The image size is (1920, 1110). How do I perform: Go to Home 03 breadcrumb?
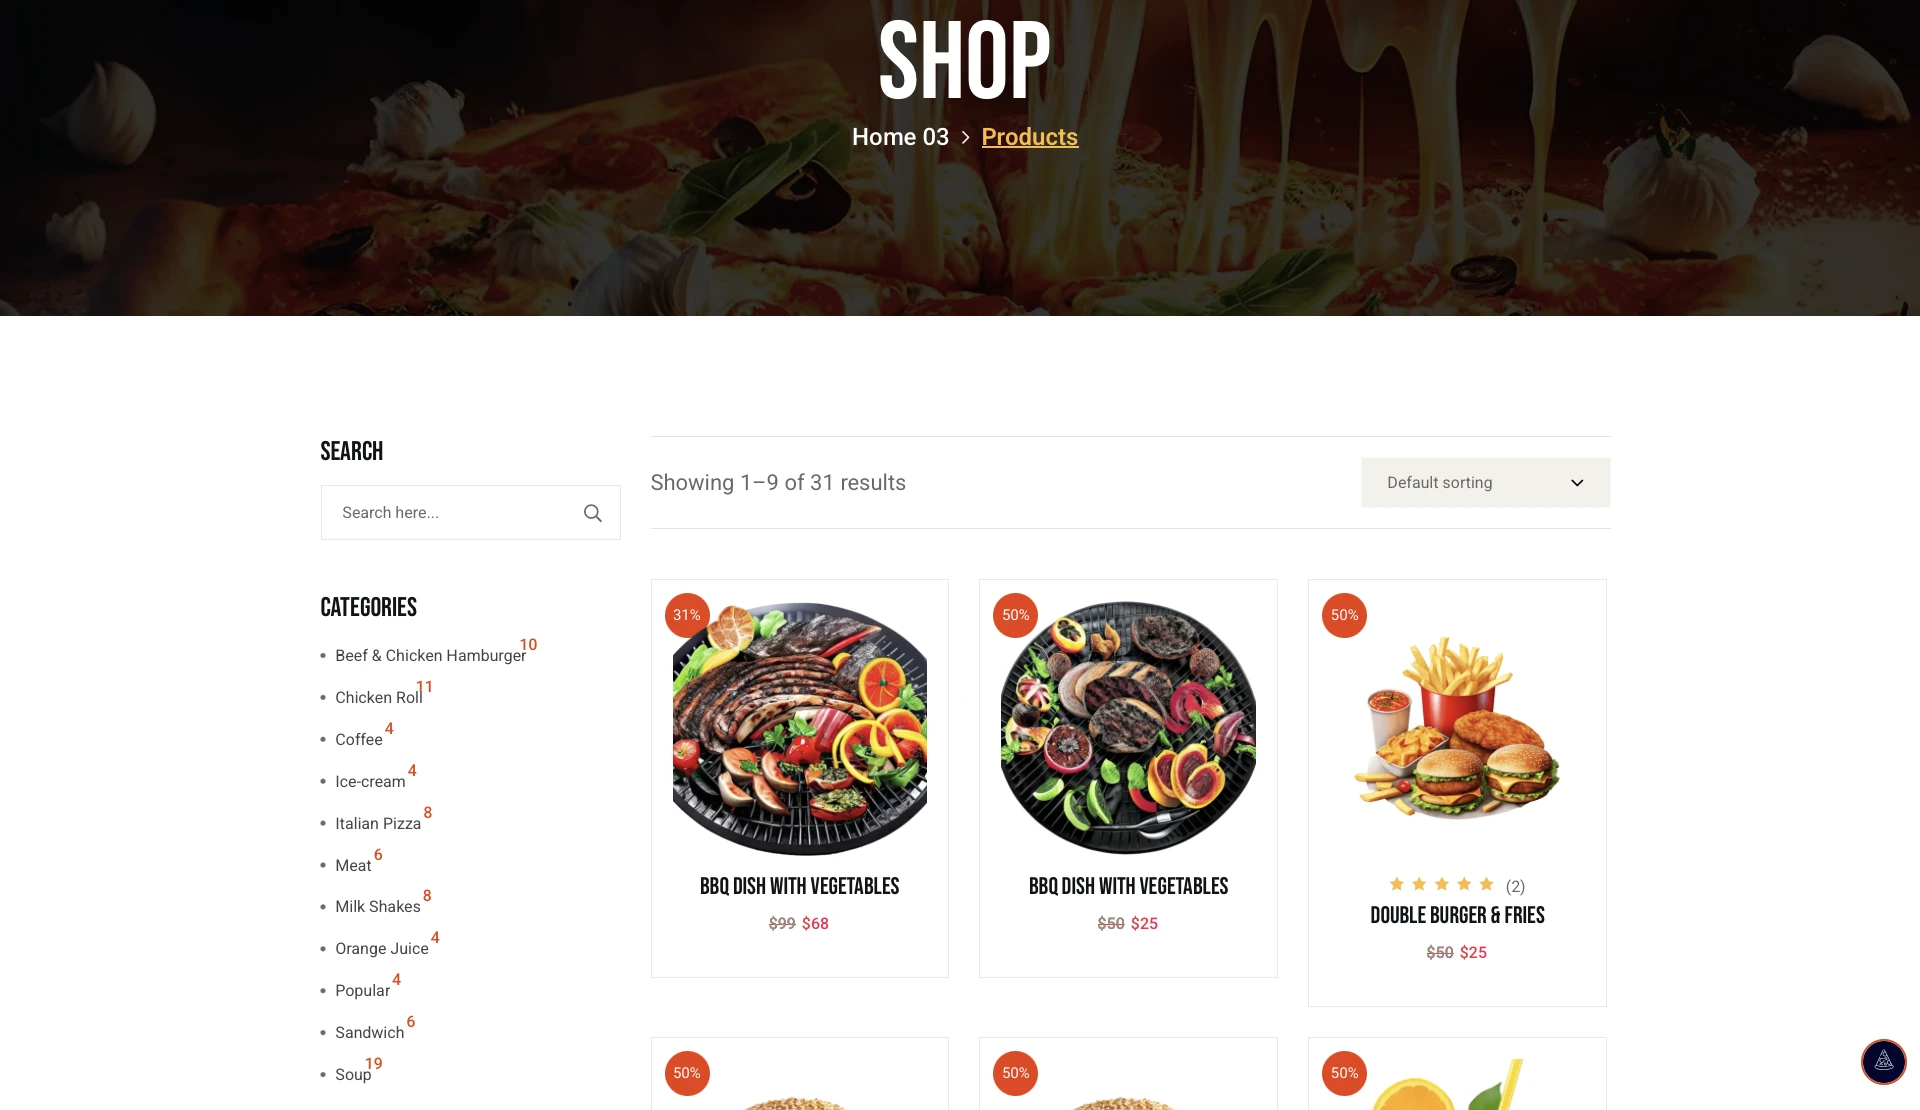[900, 137]
